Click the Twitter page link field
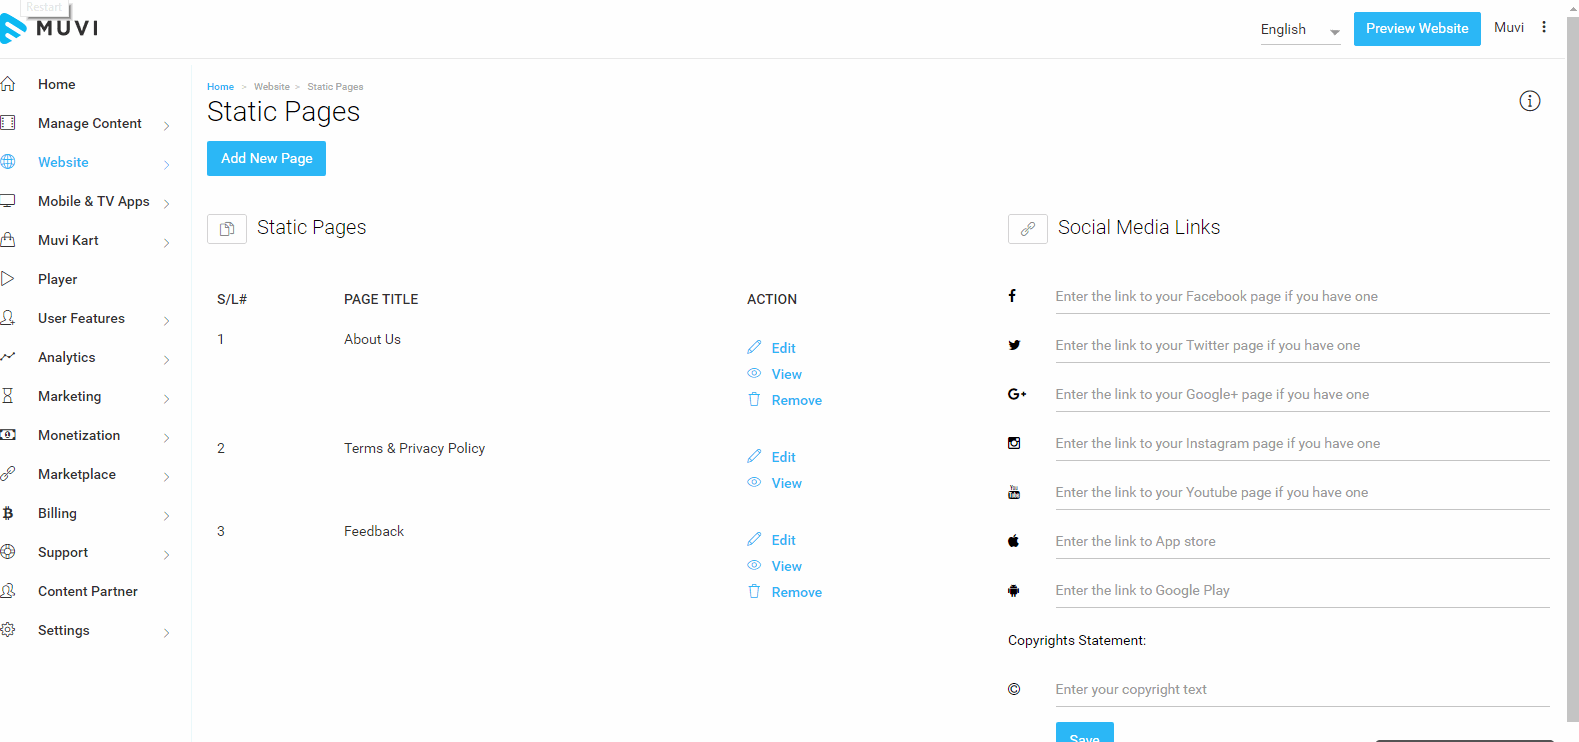Image resolution: width=1579 pixels, height=742 pixels. (x=1302, y=346)
